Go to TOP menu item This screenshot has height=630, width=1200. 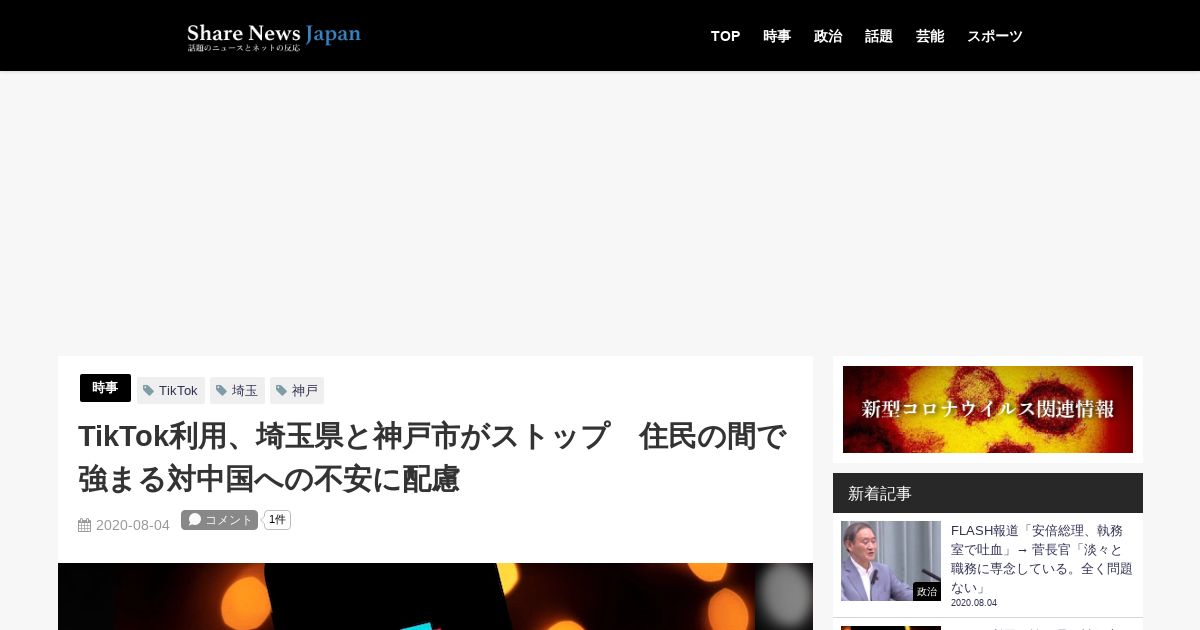[x=725, y=36]
